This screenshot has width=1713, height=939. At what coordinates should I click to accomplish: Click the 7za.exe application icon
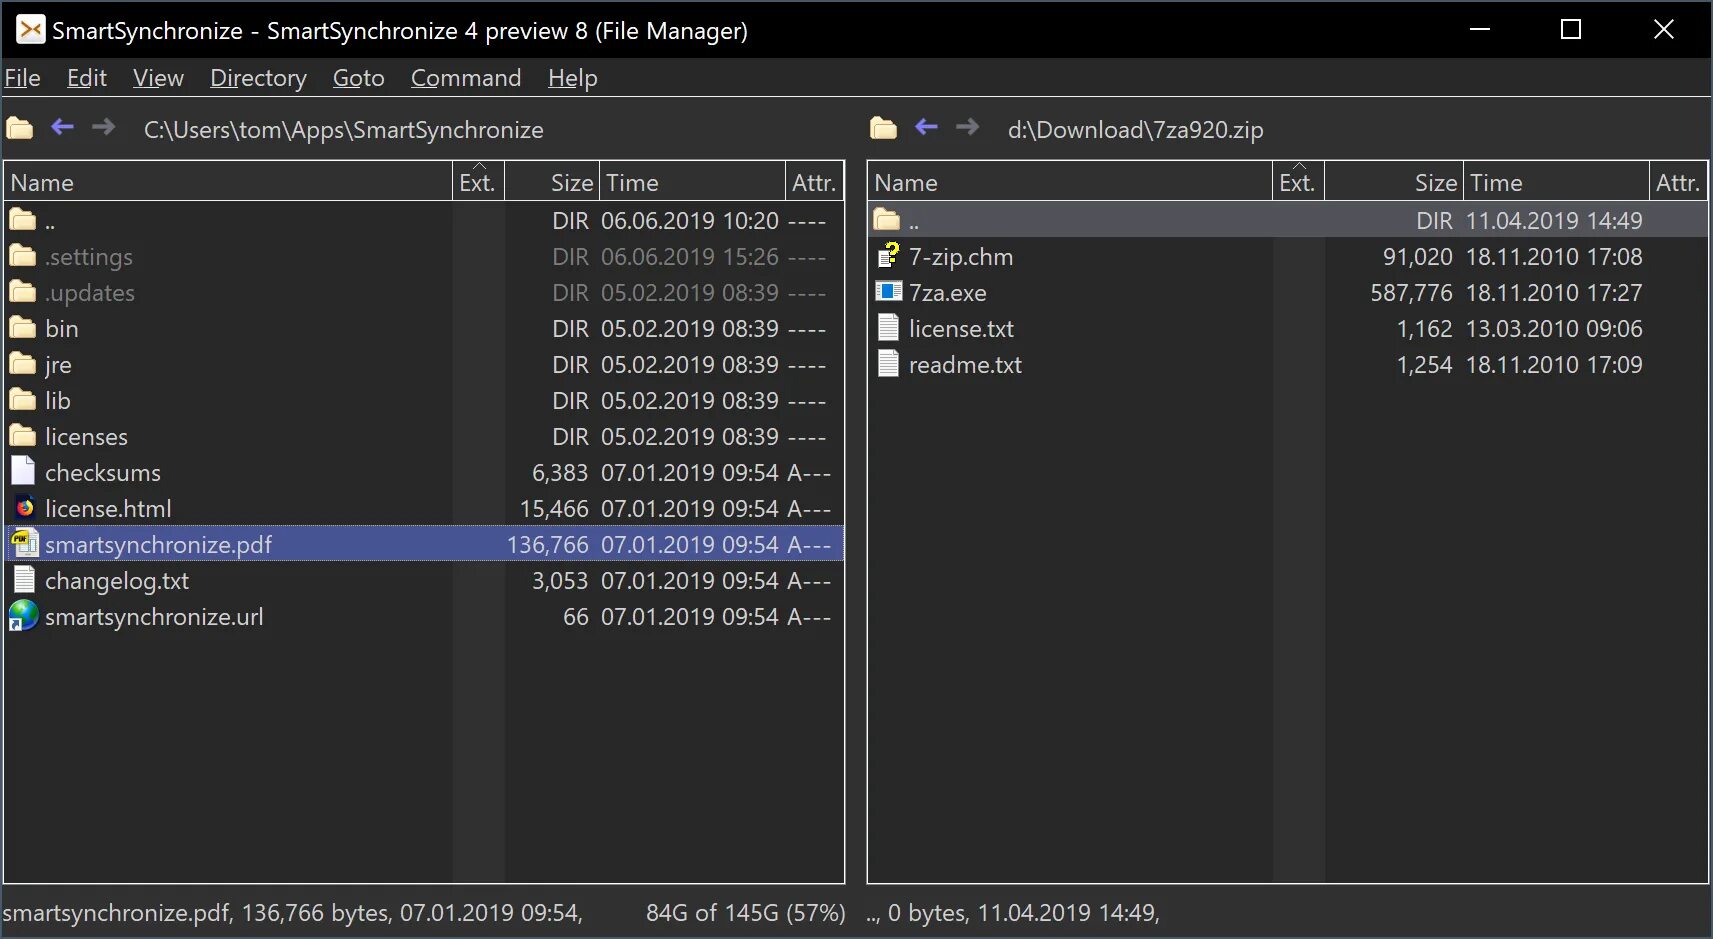[888, 292]
